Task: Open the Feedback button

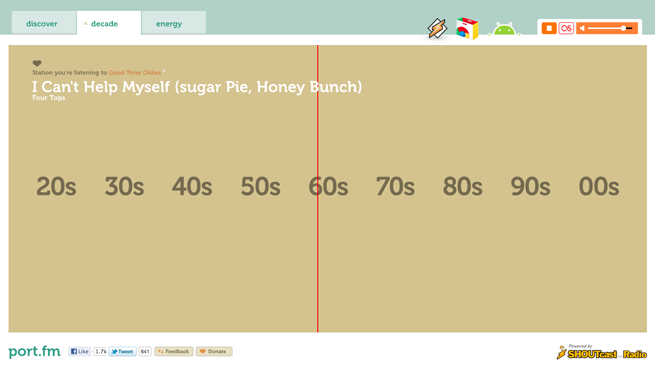Action: click(x=174, y=351)
